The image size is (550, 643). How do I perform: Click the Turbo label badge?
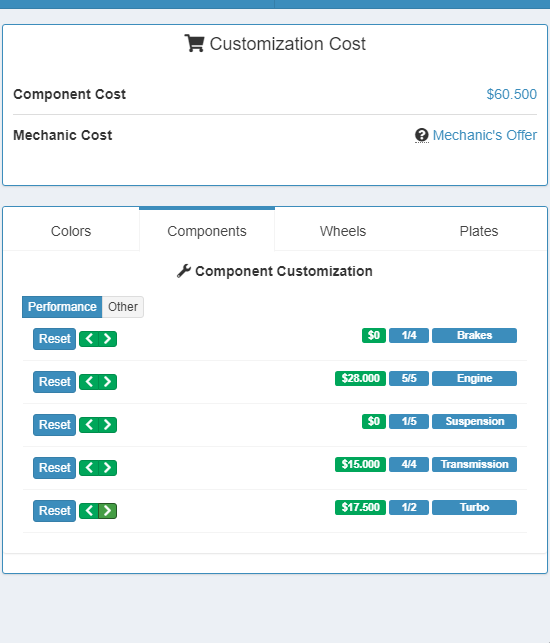pos(474,507)
